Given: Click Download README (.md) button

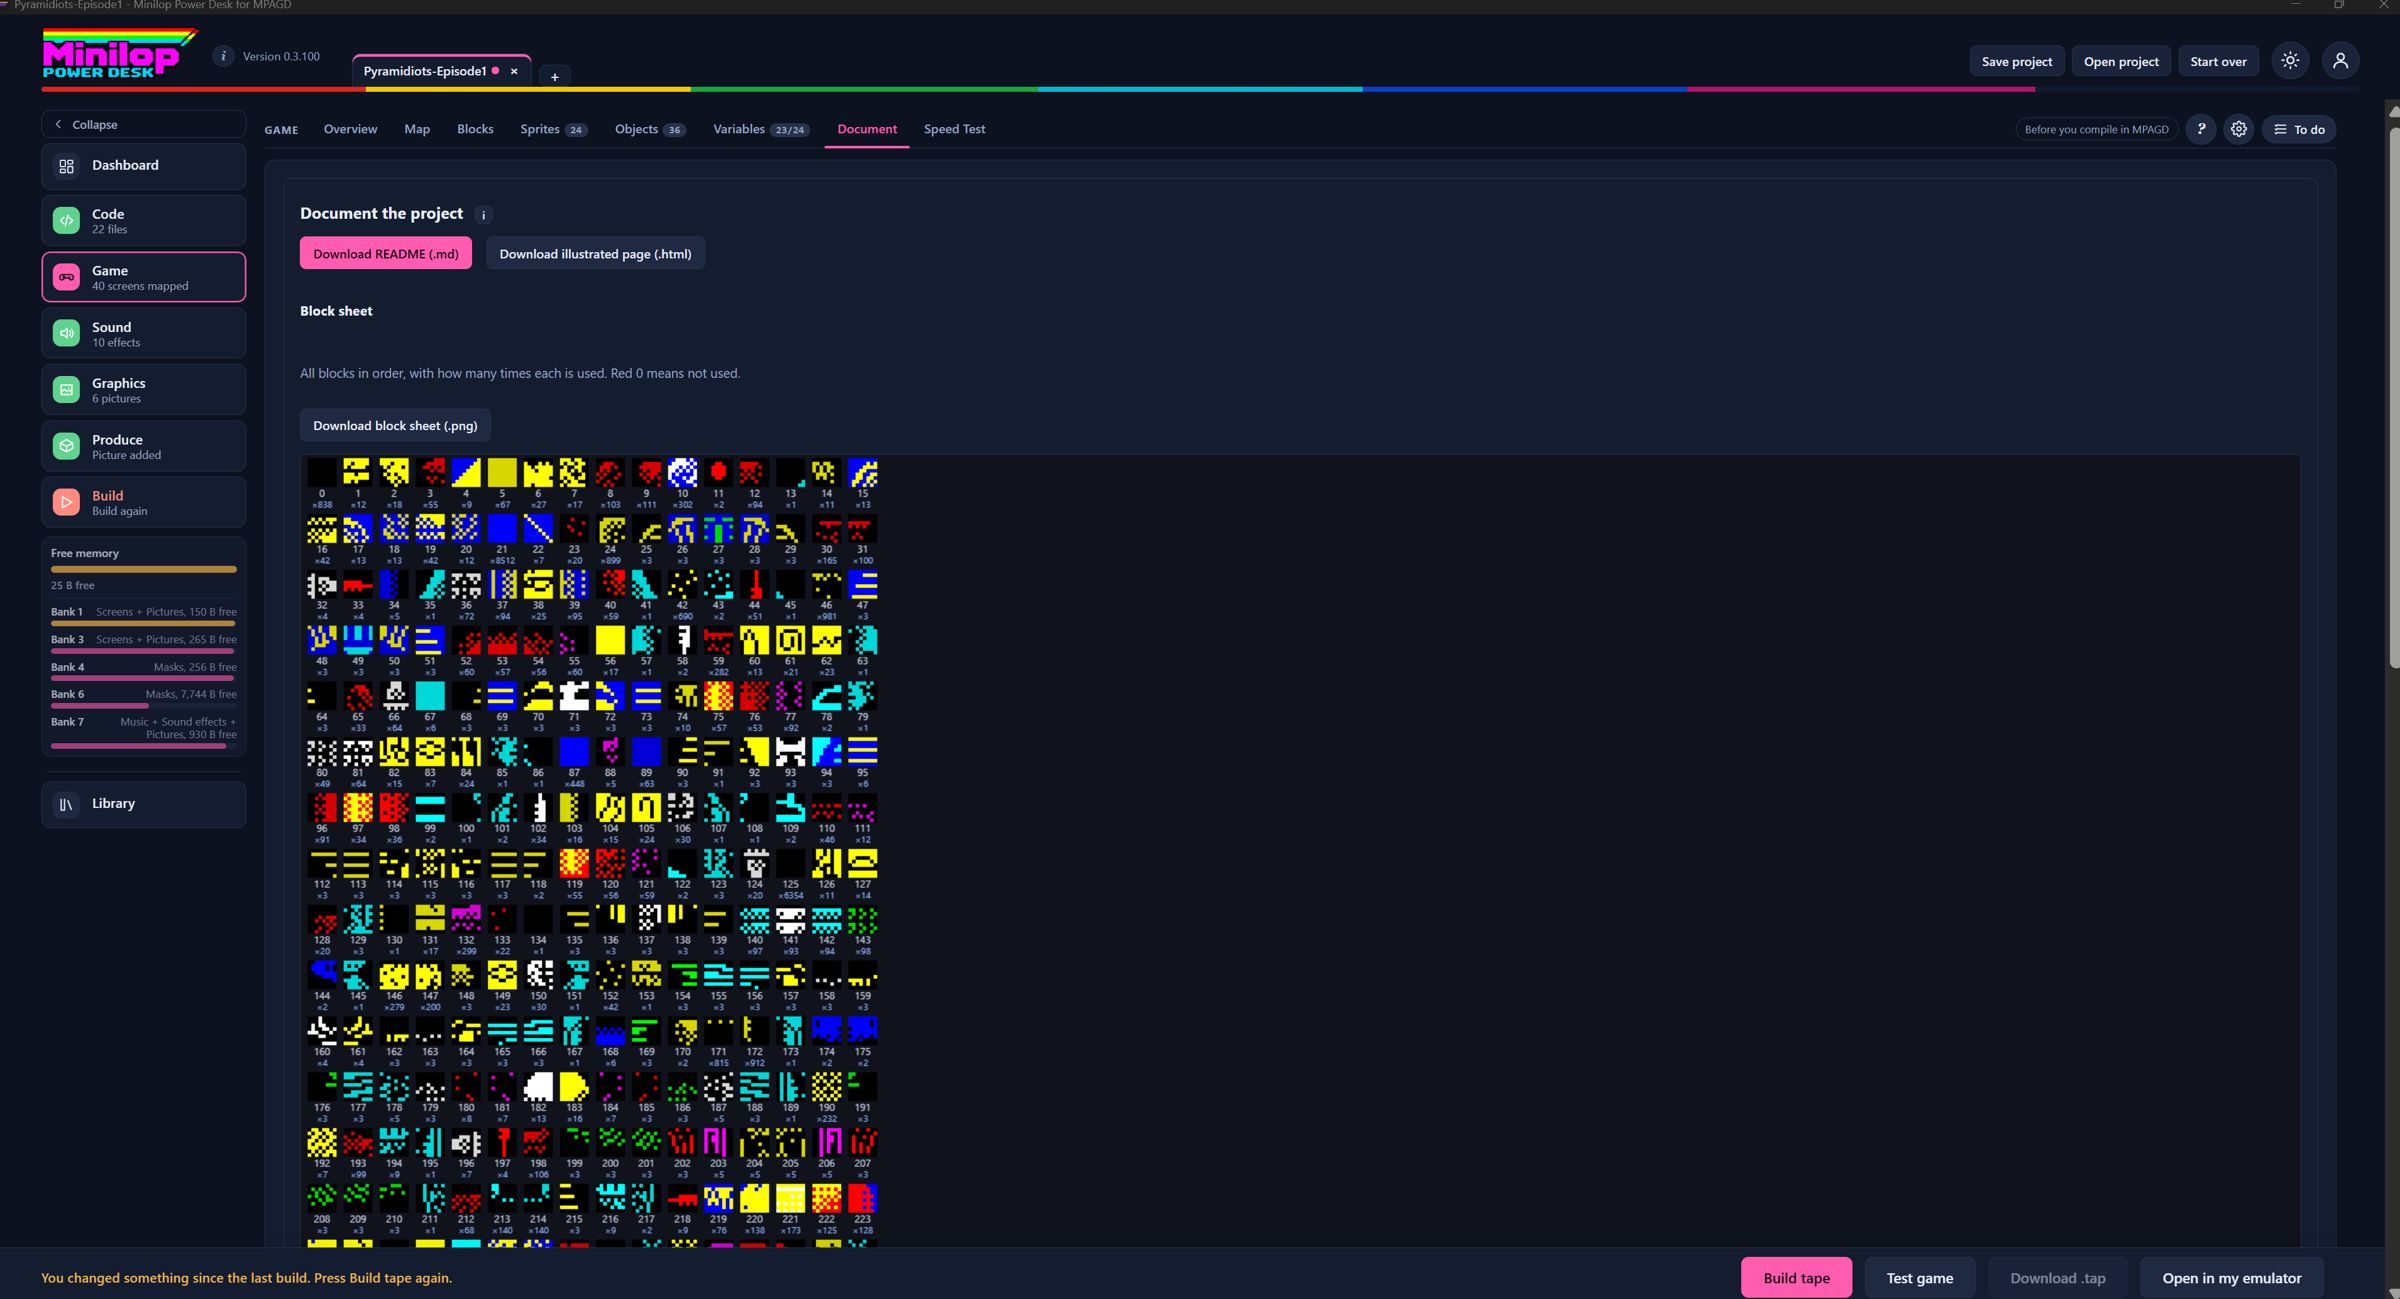Looking at the screenshot, I should pyautogui.click(x=386, y=254).
